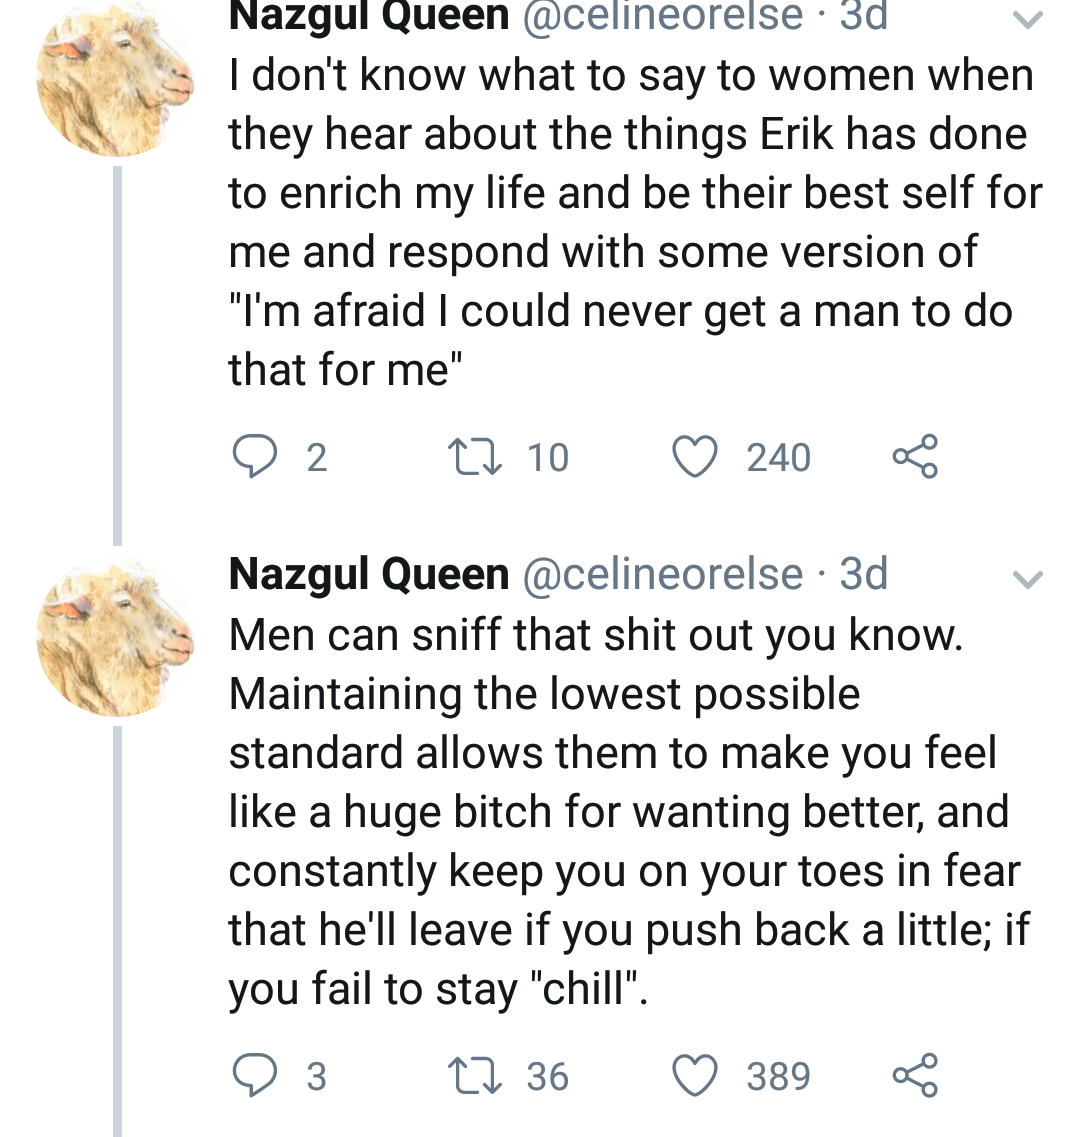Tap sheep avatar beside "Men can sniff" tweet
This screenshot has width=1080, height=1137.
tap(115, 640)
